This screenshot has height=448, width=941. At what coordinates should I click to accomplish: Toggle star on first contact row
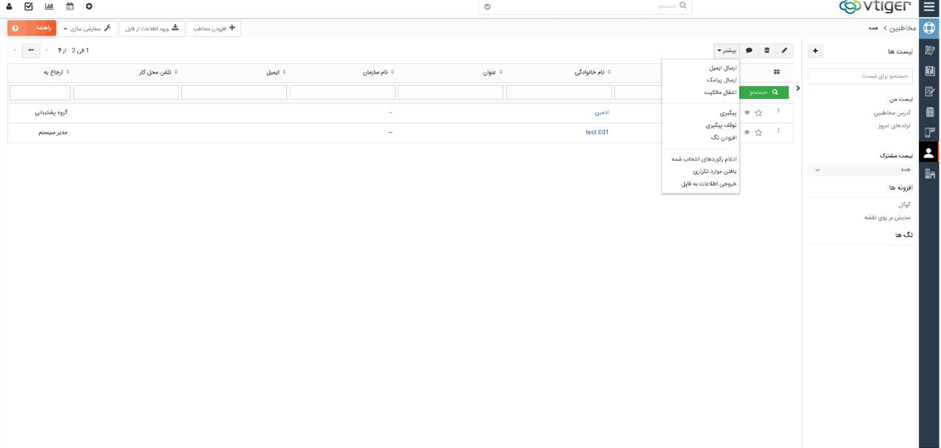(759, 113)
